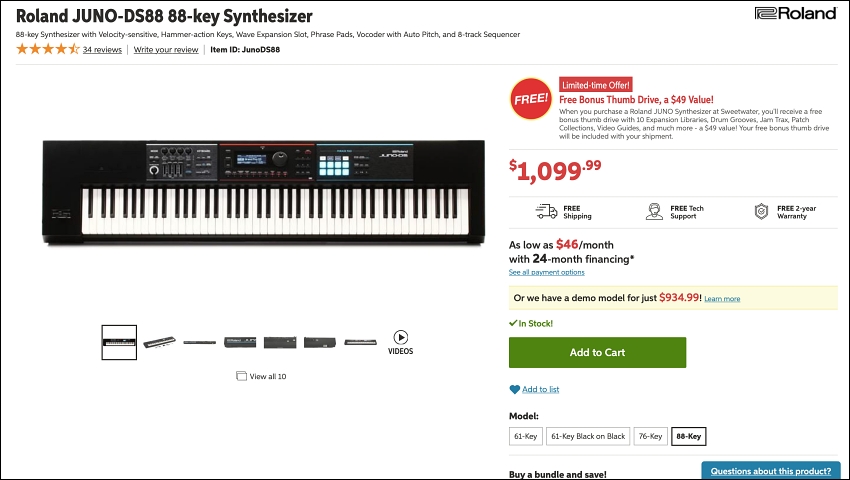
Task: Add the synthesizer to cart
Action: click(x=597, y=353)
